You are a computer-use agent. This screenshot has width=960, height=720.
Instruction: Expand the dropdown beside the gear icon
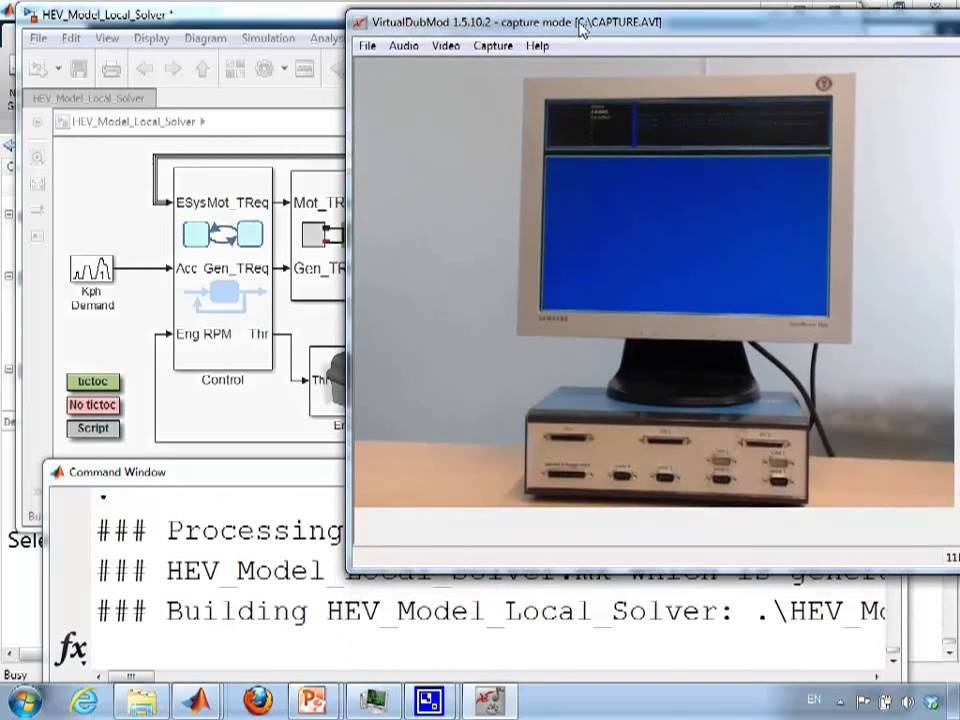click(284, 69)
